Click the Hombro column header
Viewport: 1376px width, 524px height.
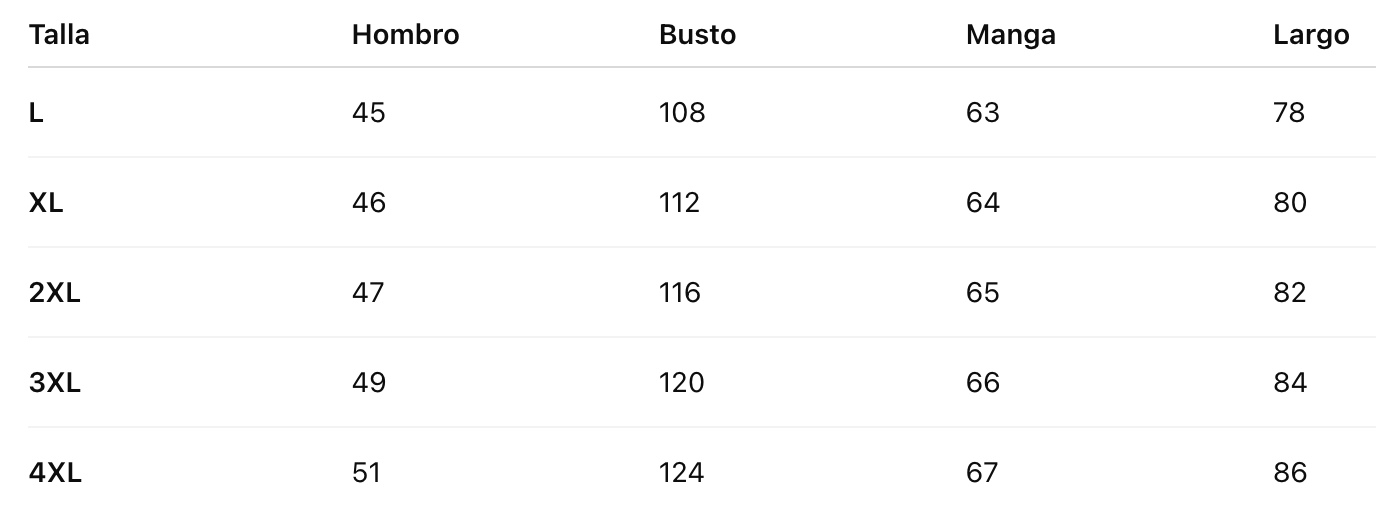[x=405, y=35]
